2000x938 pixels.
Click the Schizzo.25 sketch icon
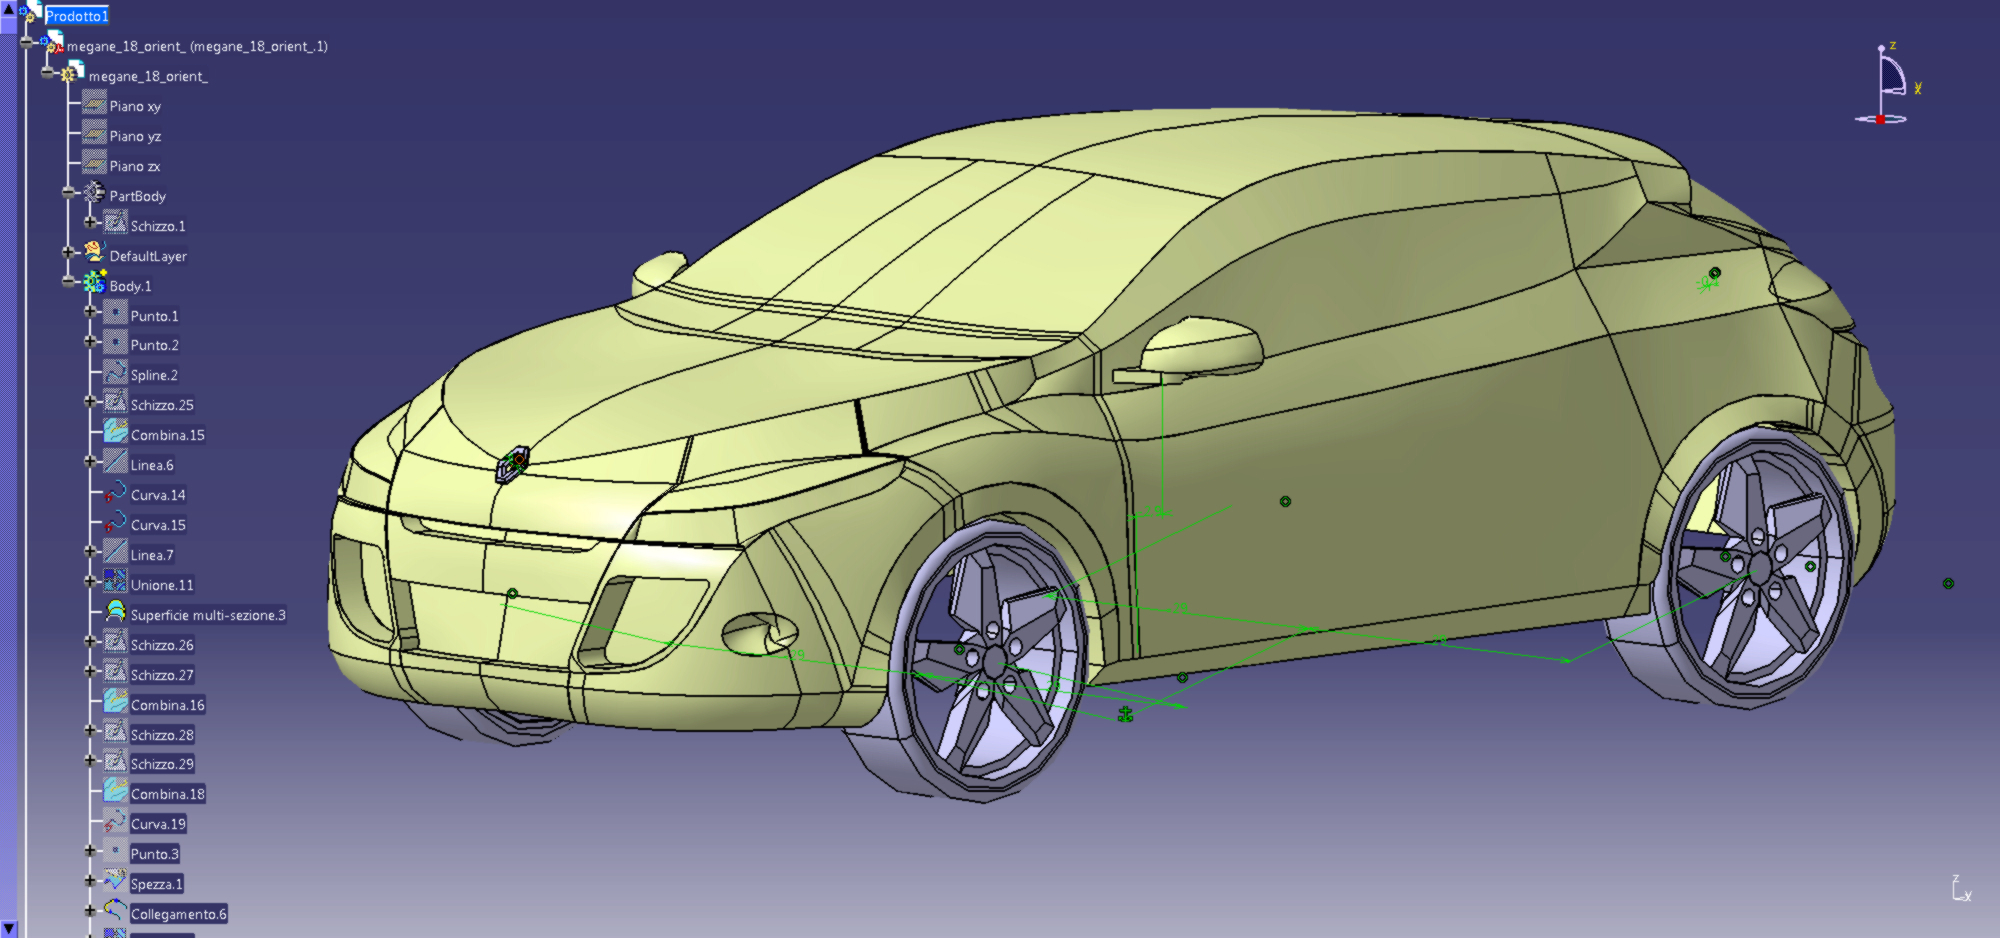[116, 402]
